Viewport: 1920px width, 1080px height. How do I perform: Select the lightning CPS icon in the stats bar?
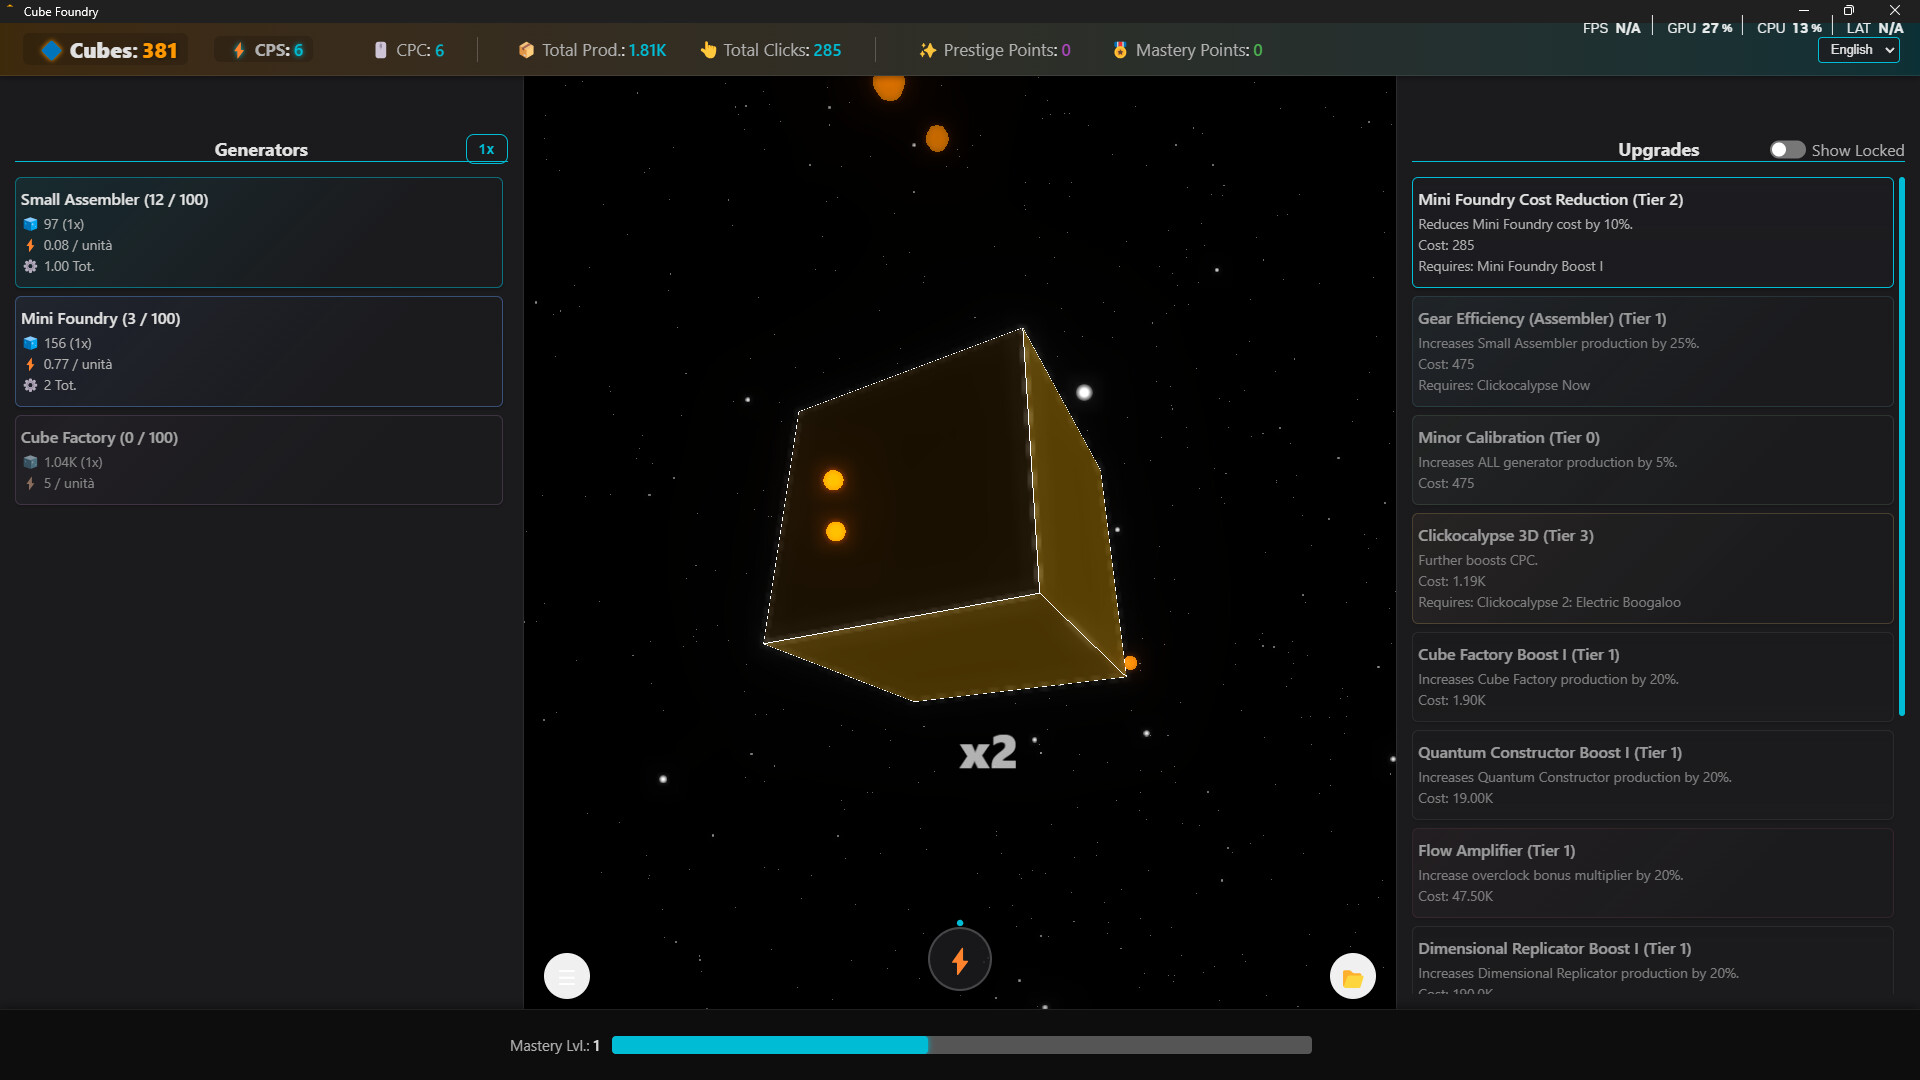pyautogui.click(x=238, y=49)
